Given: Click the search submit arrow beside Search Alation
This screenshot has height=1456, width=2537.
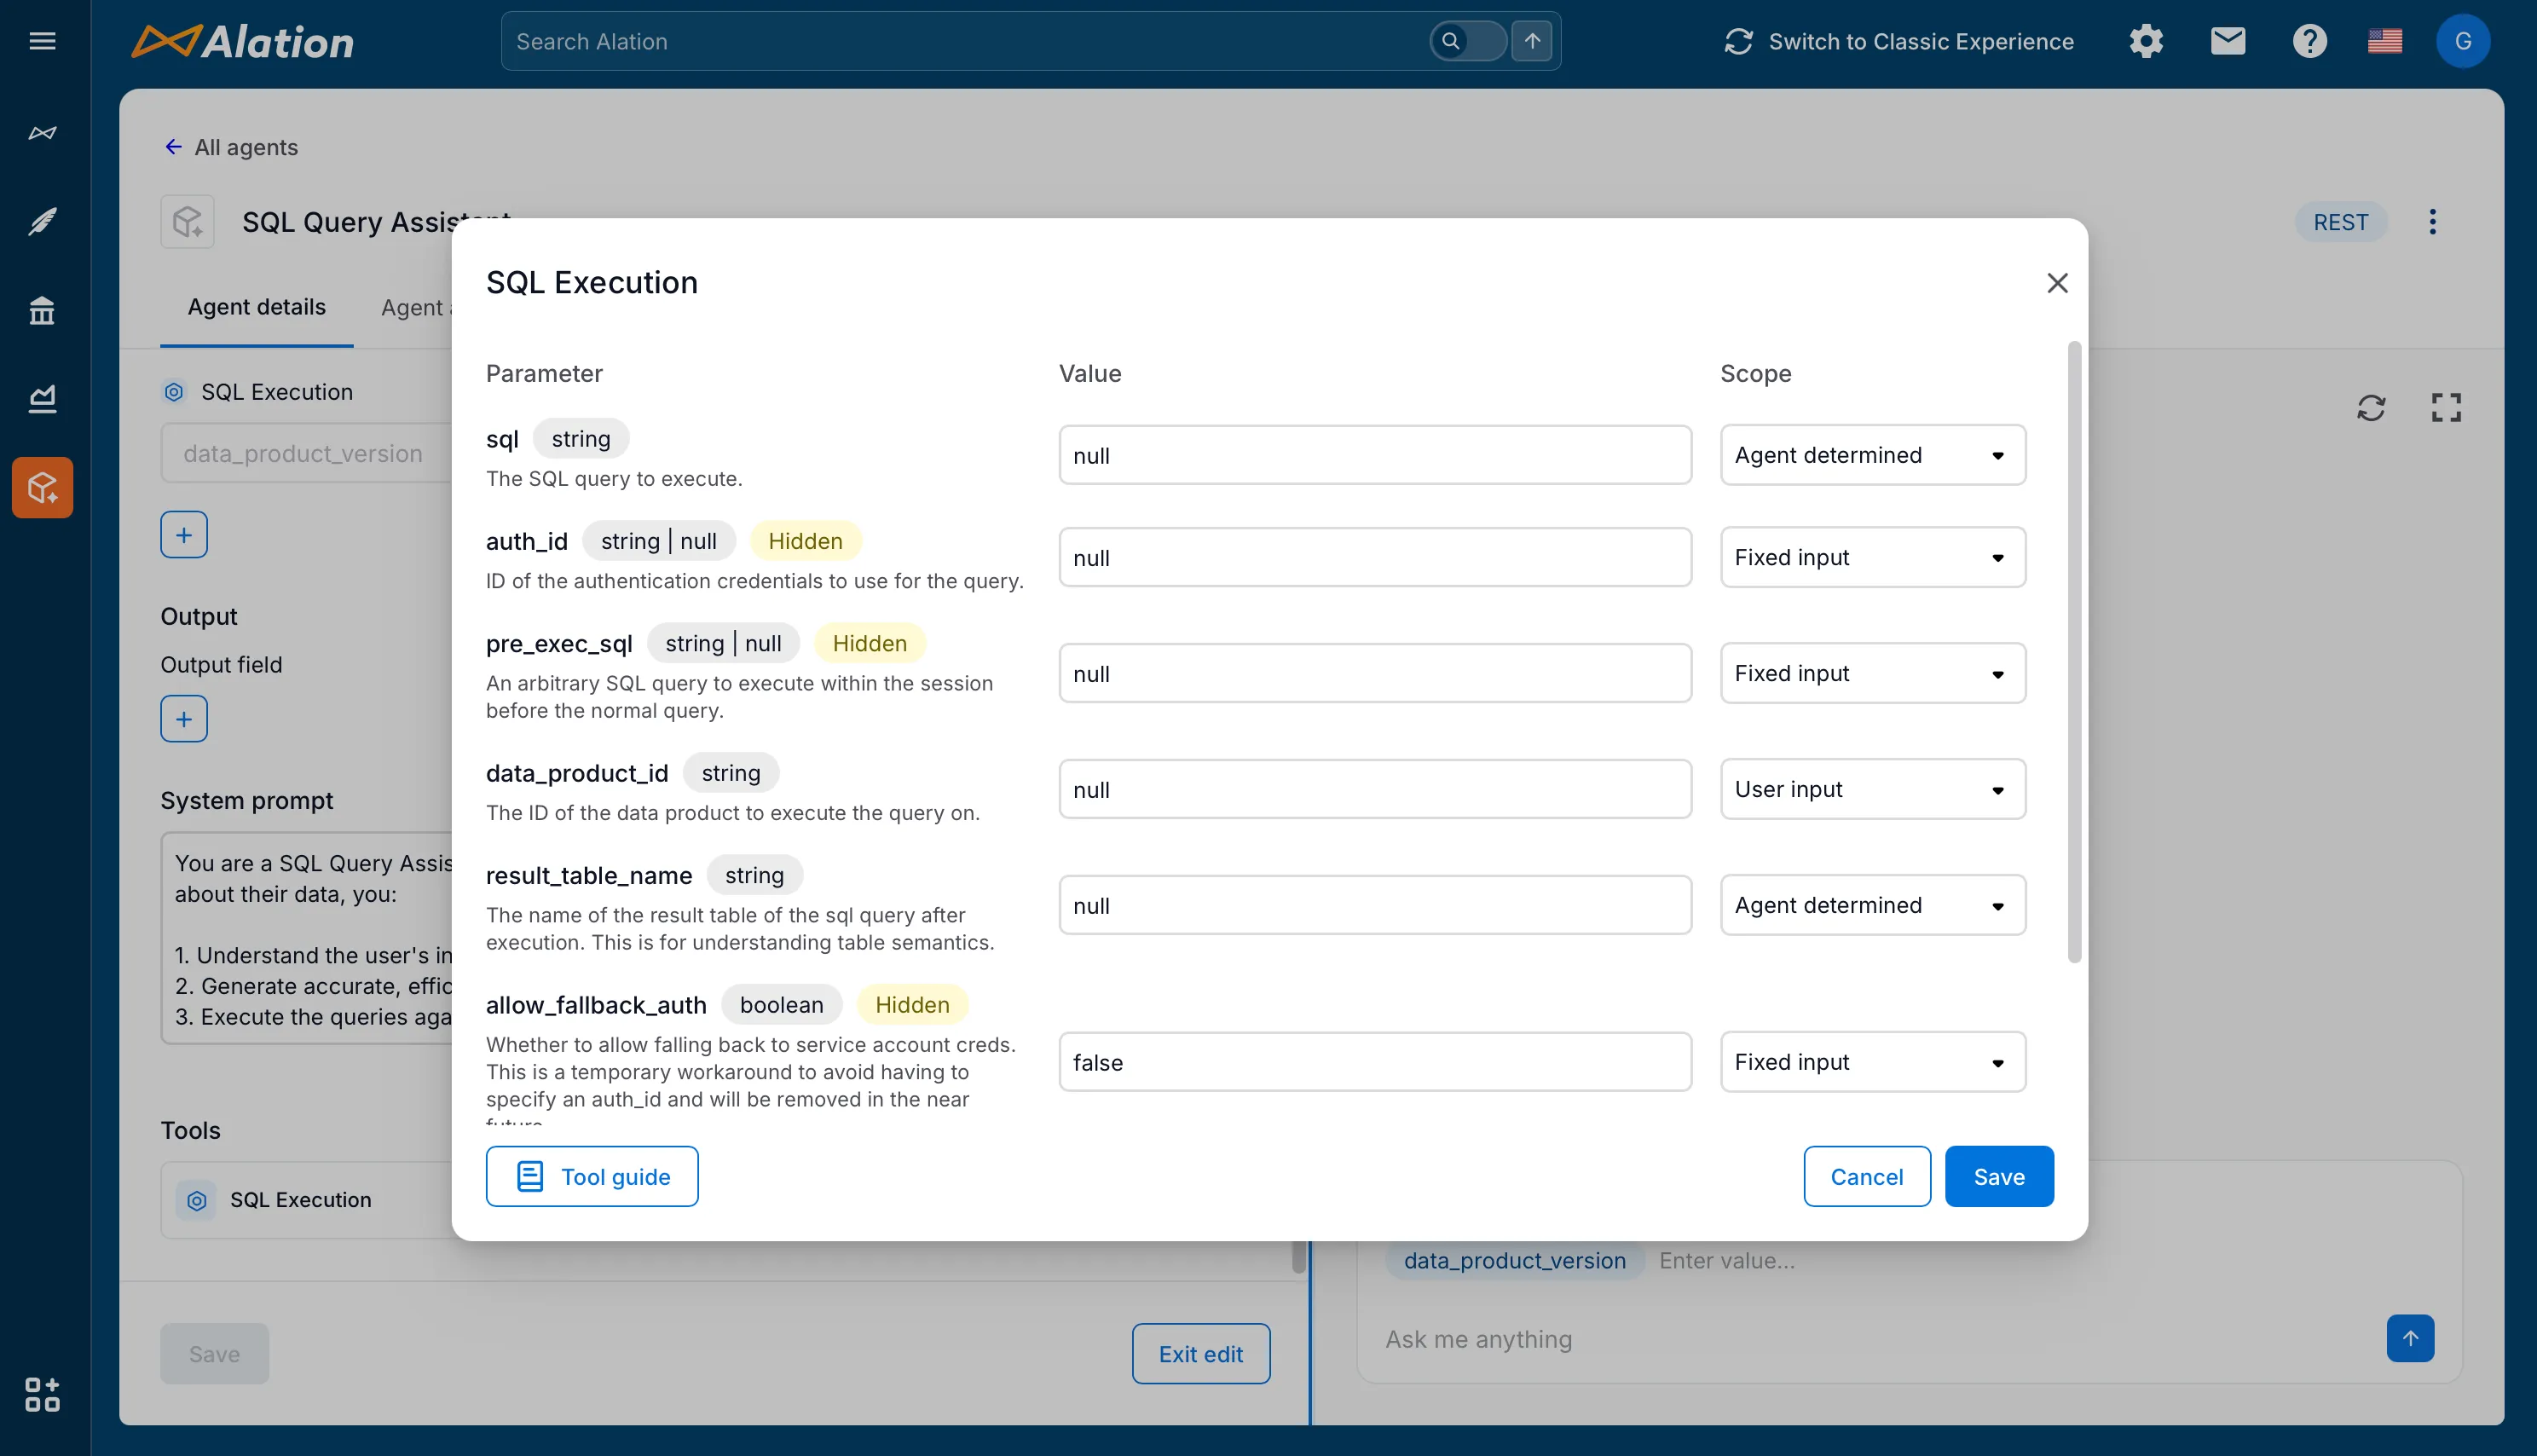Looking at the screenshot, I should 1531,41.
